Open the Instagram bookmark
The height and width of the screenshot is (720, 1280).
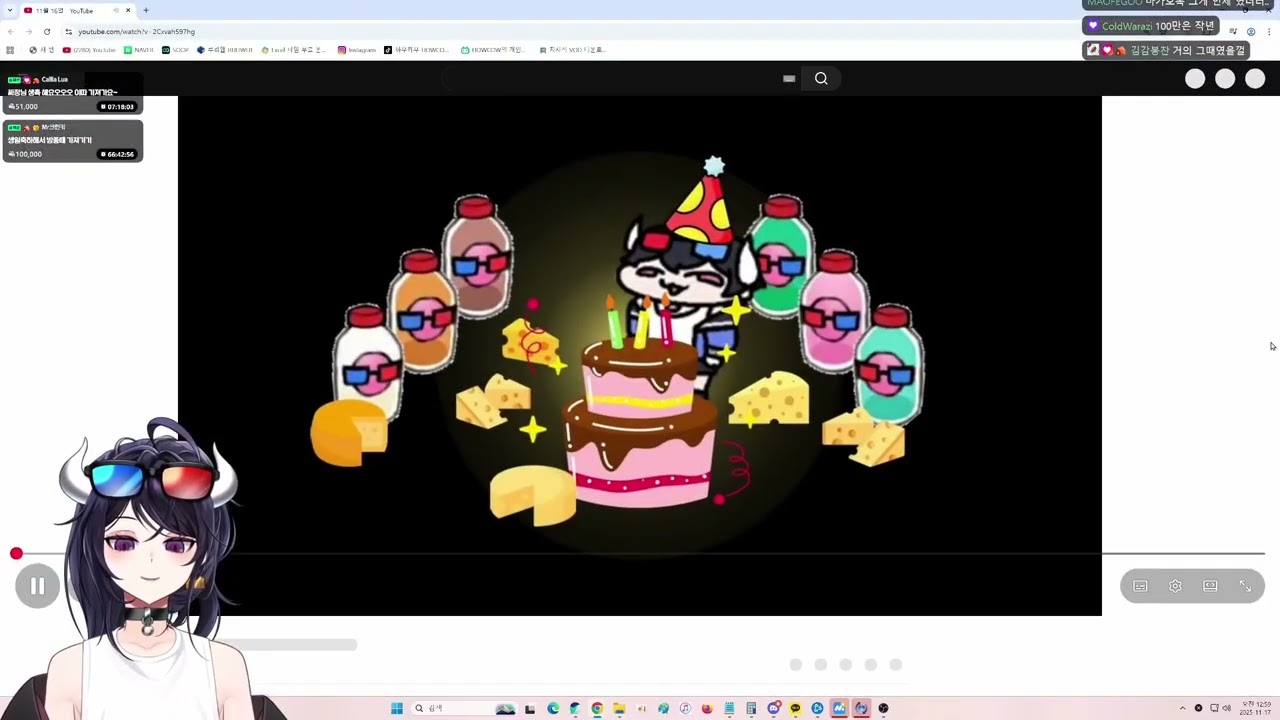point(357,49)
